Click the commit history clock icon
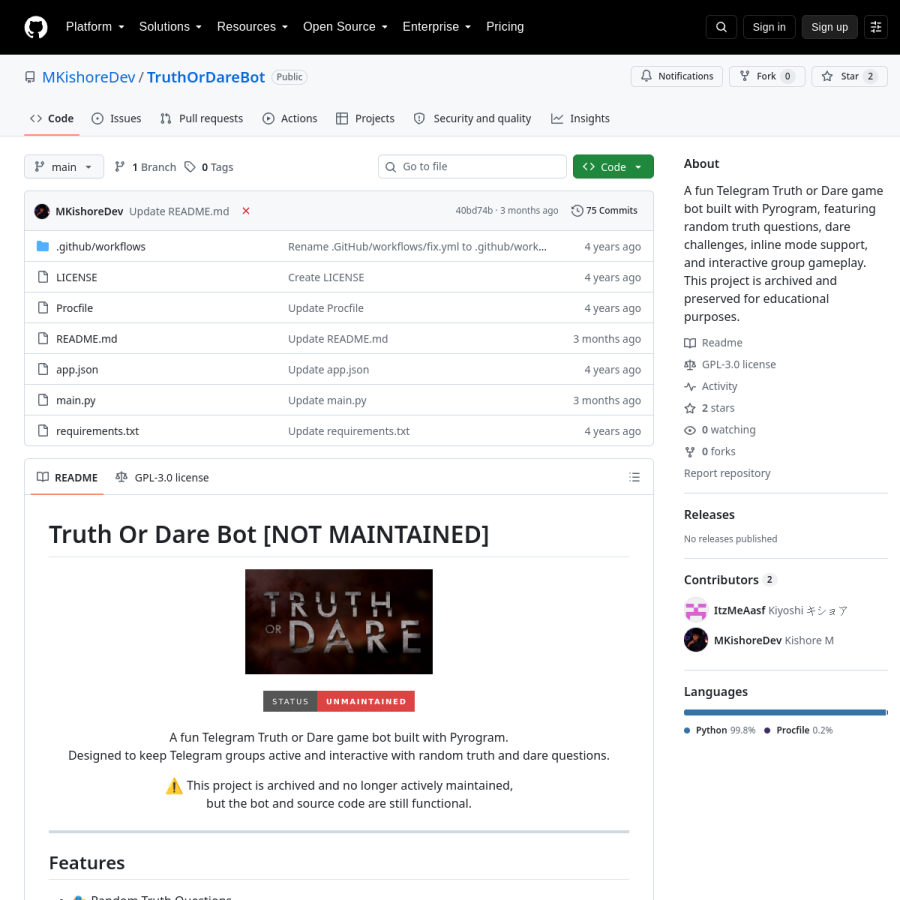This screenshot has height=900, width=900. click(x=577, y=211)
